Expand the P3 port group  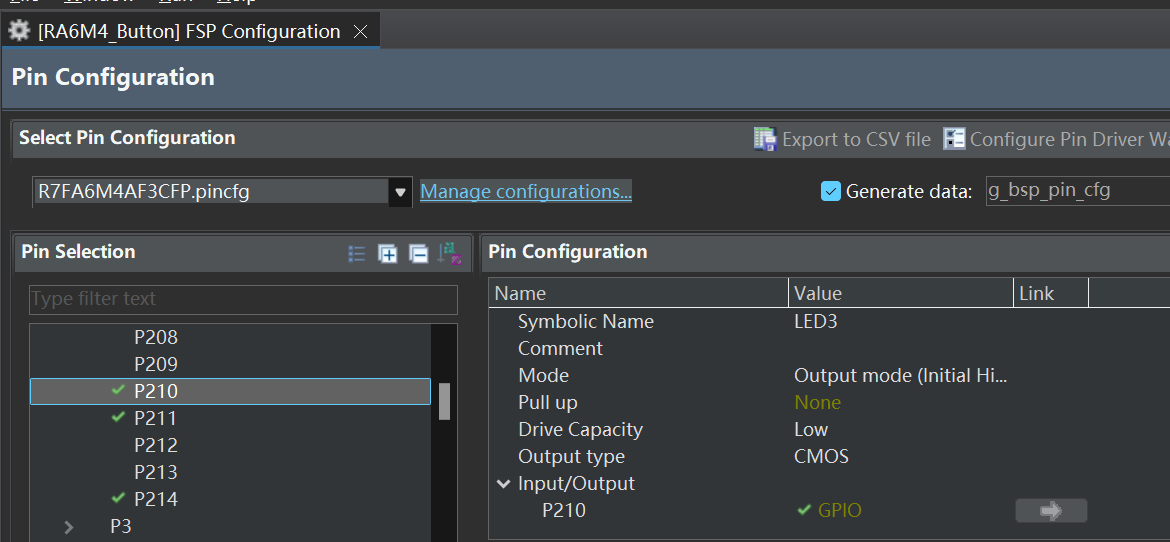[69, 527]
